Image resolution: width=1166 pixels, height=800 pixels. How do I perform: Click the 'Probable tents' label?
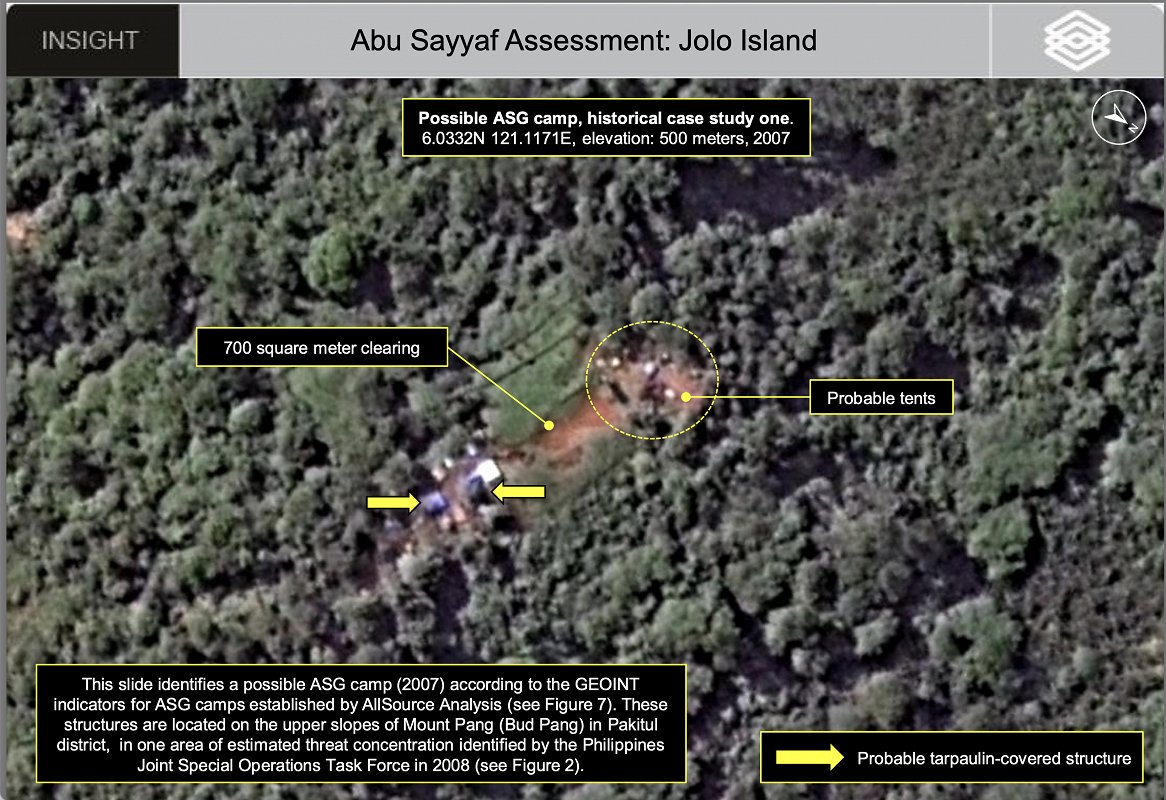click(x=880, y=398)
